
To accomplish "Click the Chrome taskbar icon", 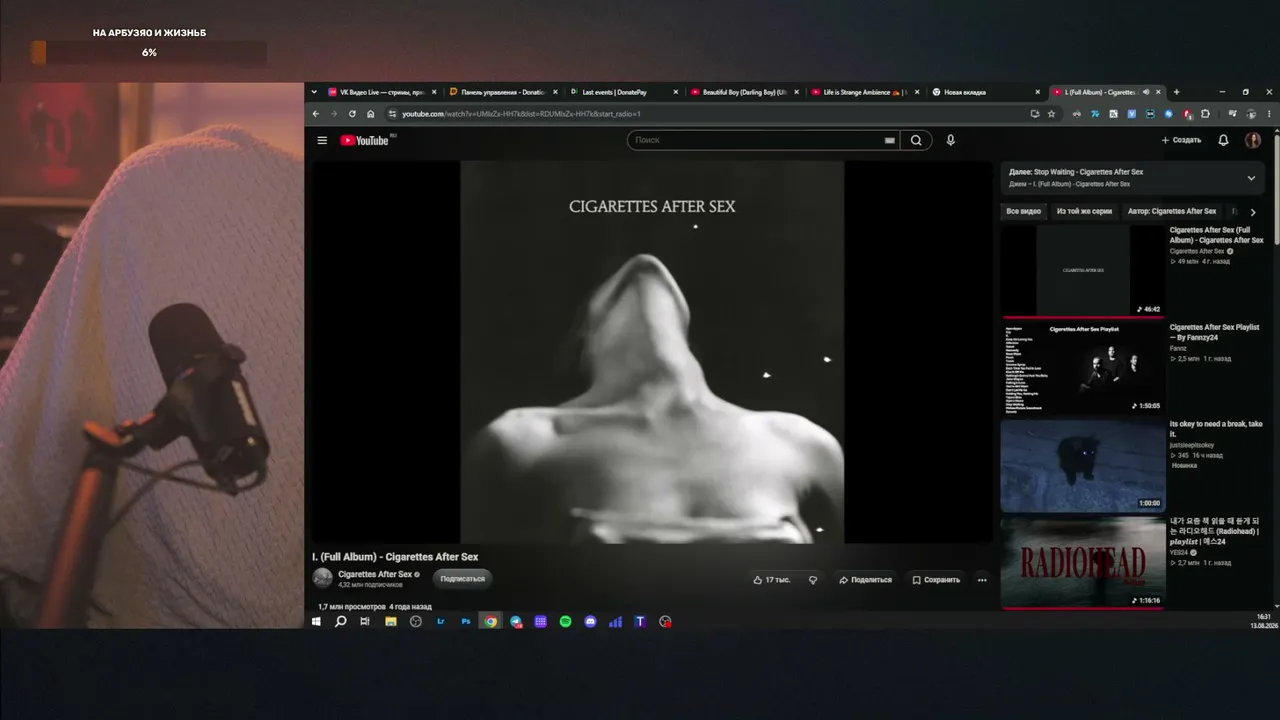I will coord(491,621).
